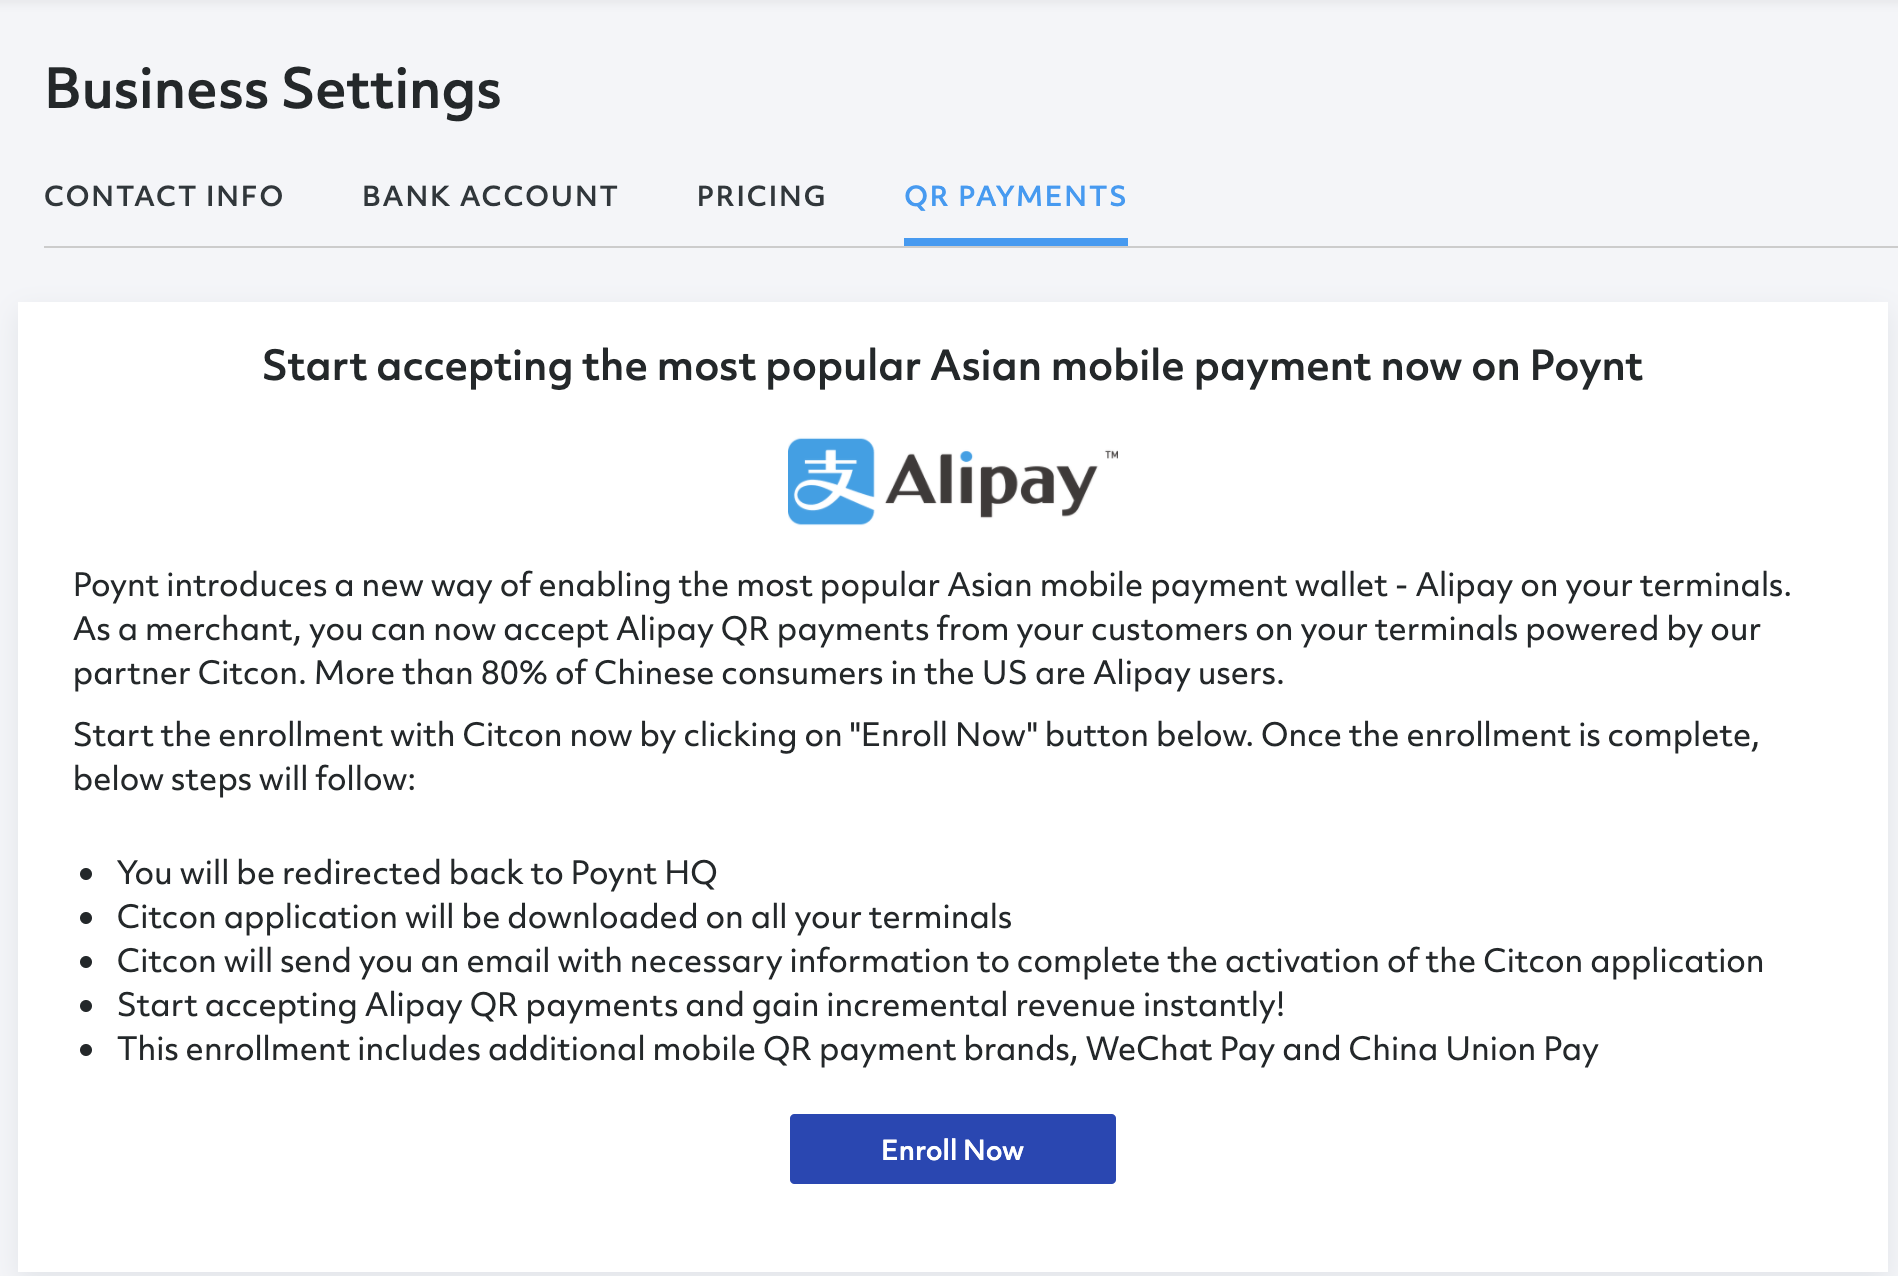1898x1276 pixels.
Task: Click the paragraph beginning 'Poynt introduces a new way'
Action: pyautogui.click(x=932, y=629)
